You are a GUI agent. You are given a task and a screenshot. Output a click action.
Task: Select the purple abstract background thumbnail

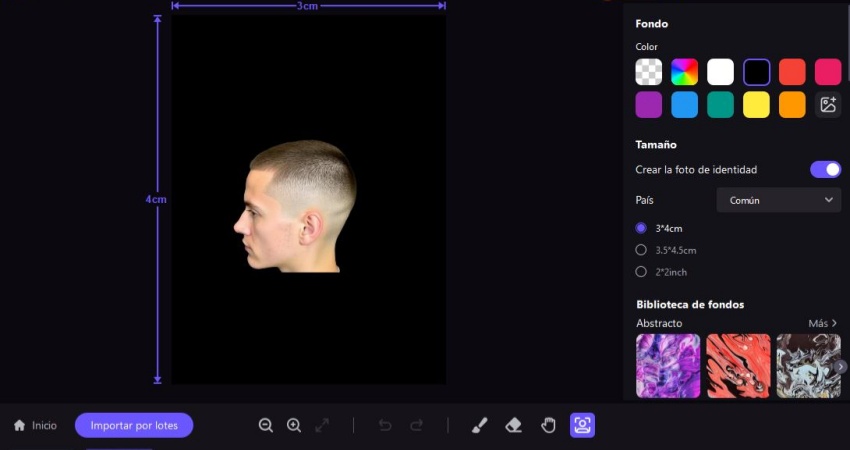[668, 366]
